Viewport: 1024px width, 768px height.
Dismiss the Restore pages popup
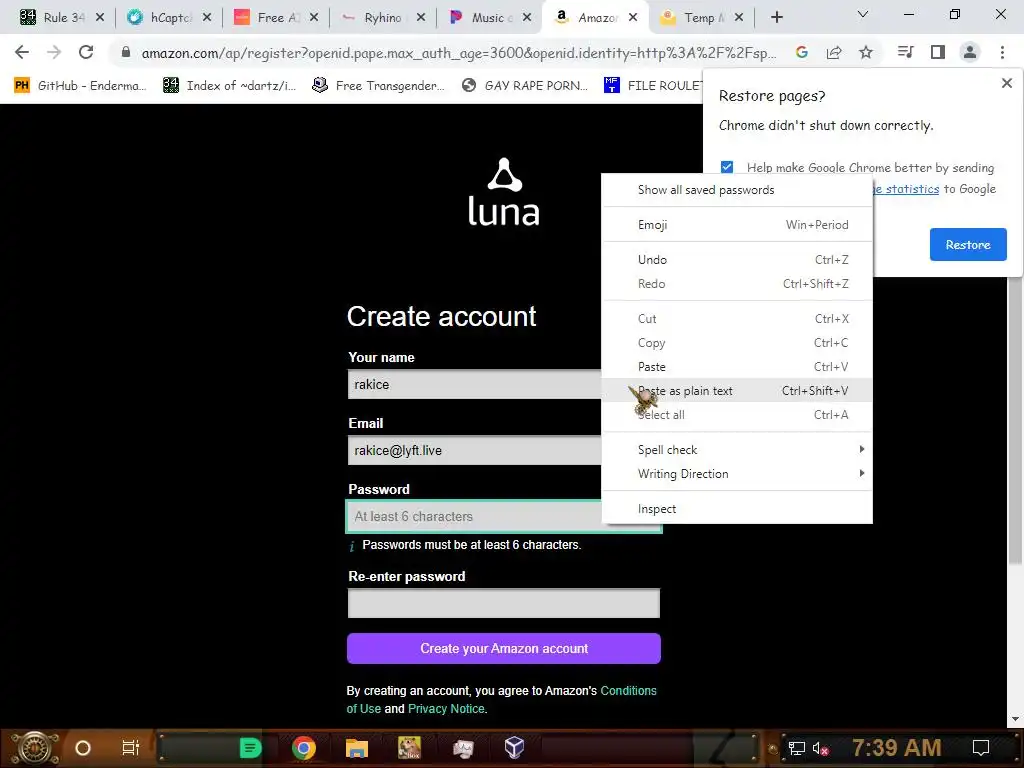(1006, 83)
